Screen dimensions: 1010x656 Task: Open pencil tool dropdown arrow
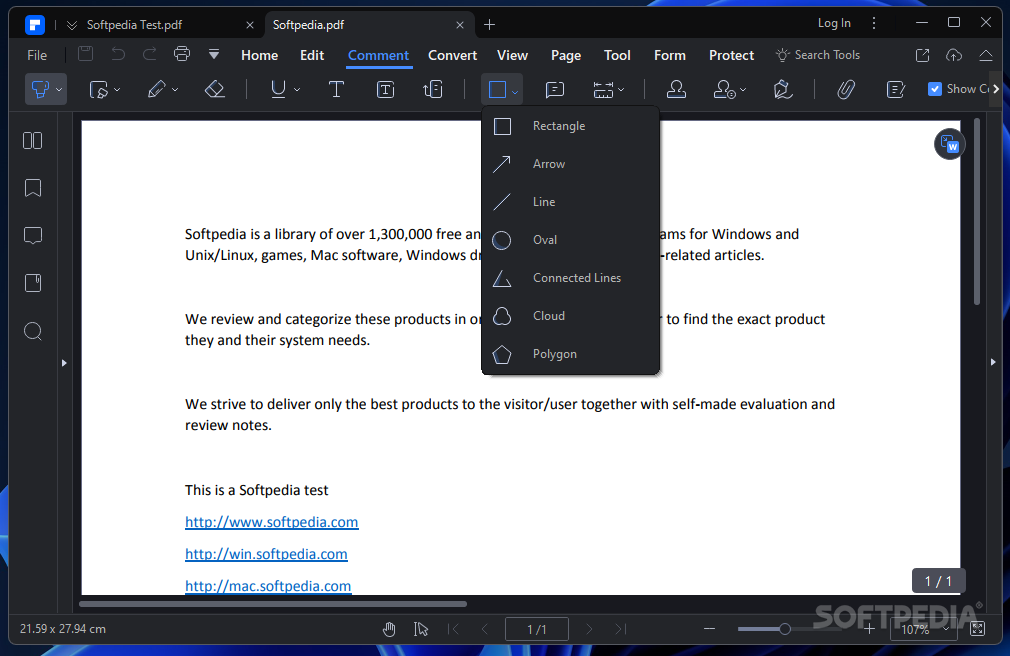click(175, 90)
